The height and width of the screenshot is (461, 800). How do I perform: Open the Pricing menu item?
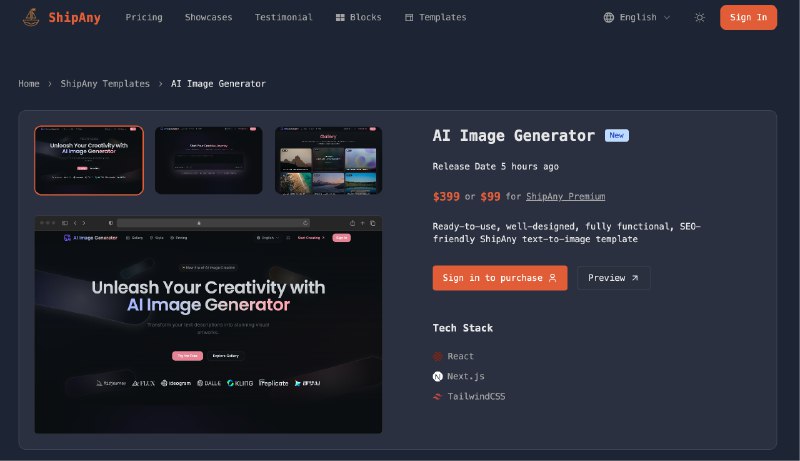[144, 17]
